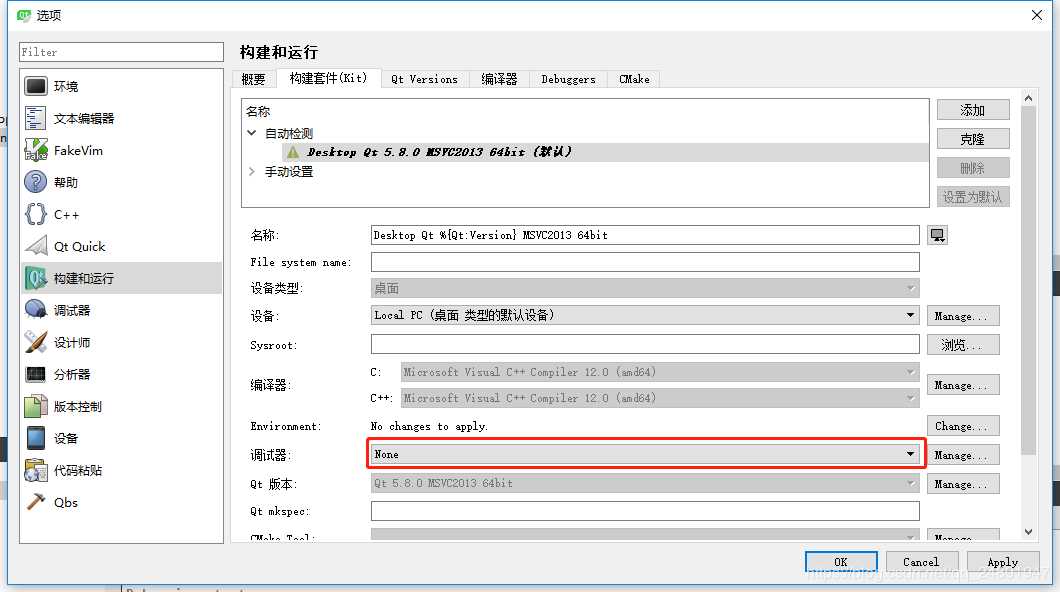Select the 帮助 question mark icon

point(36,182)
